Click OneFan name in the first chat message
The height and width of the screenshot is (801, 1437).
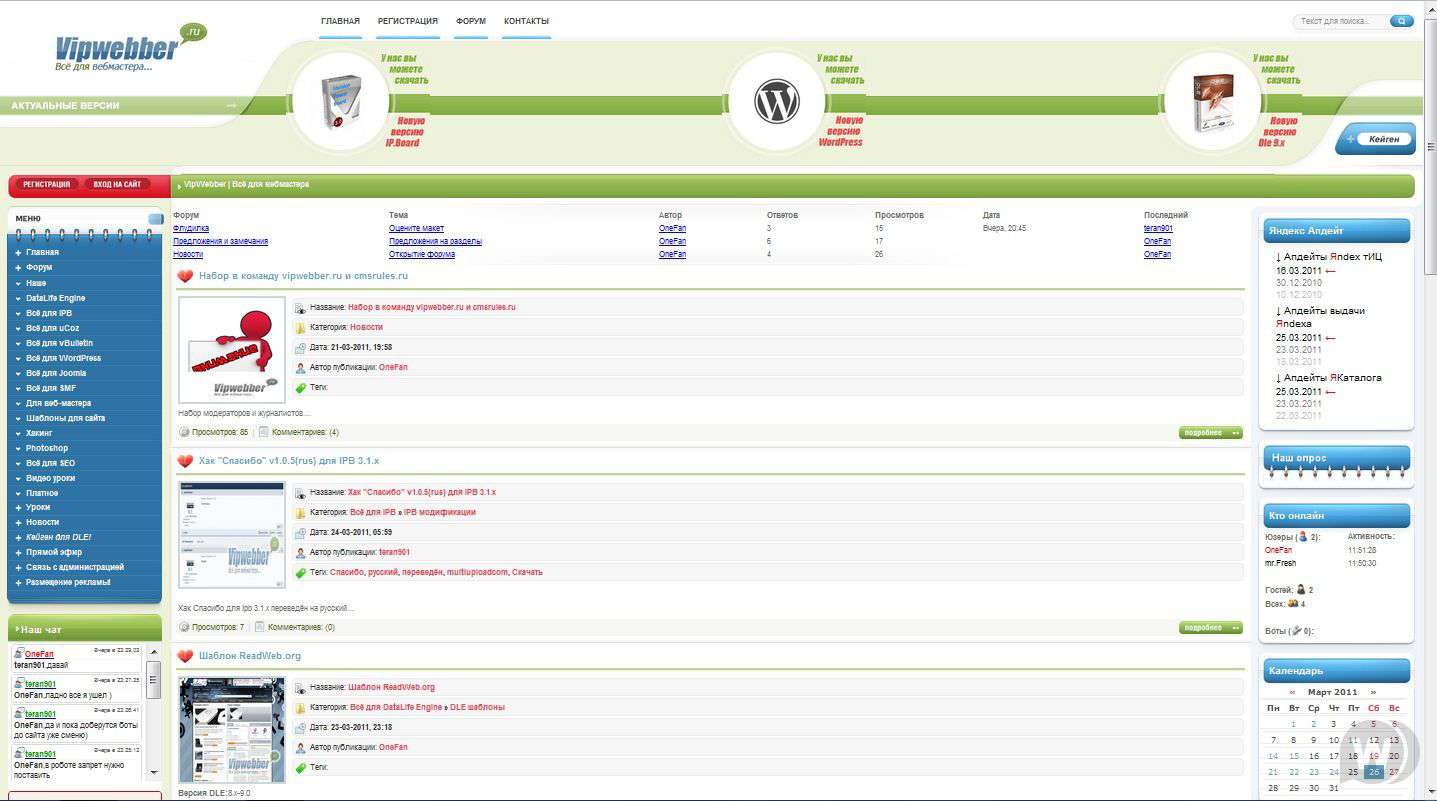click(x=39, y=654)
